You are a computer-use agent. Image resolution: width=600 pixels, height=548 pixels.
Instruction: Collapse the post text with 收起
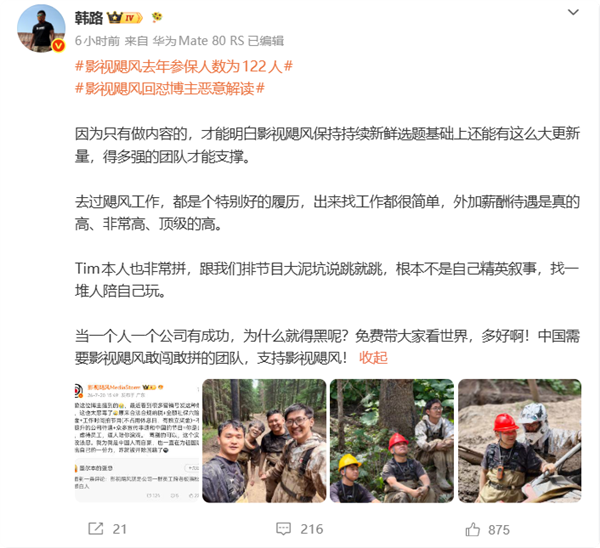(x=373, y=358)
